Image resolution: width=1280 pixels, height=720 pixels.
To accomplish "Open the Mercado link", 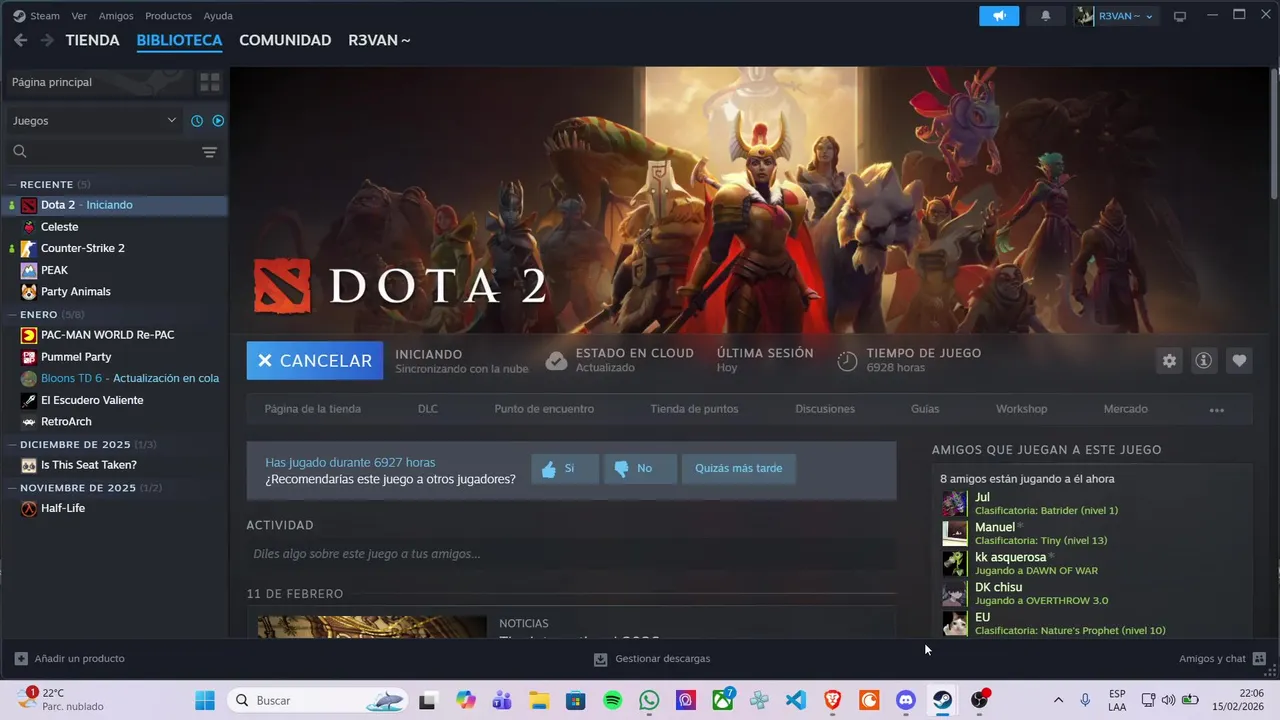I will point(1125,409).
